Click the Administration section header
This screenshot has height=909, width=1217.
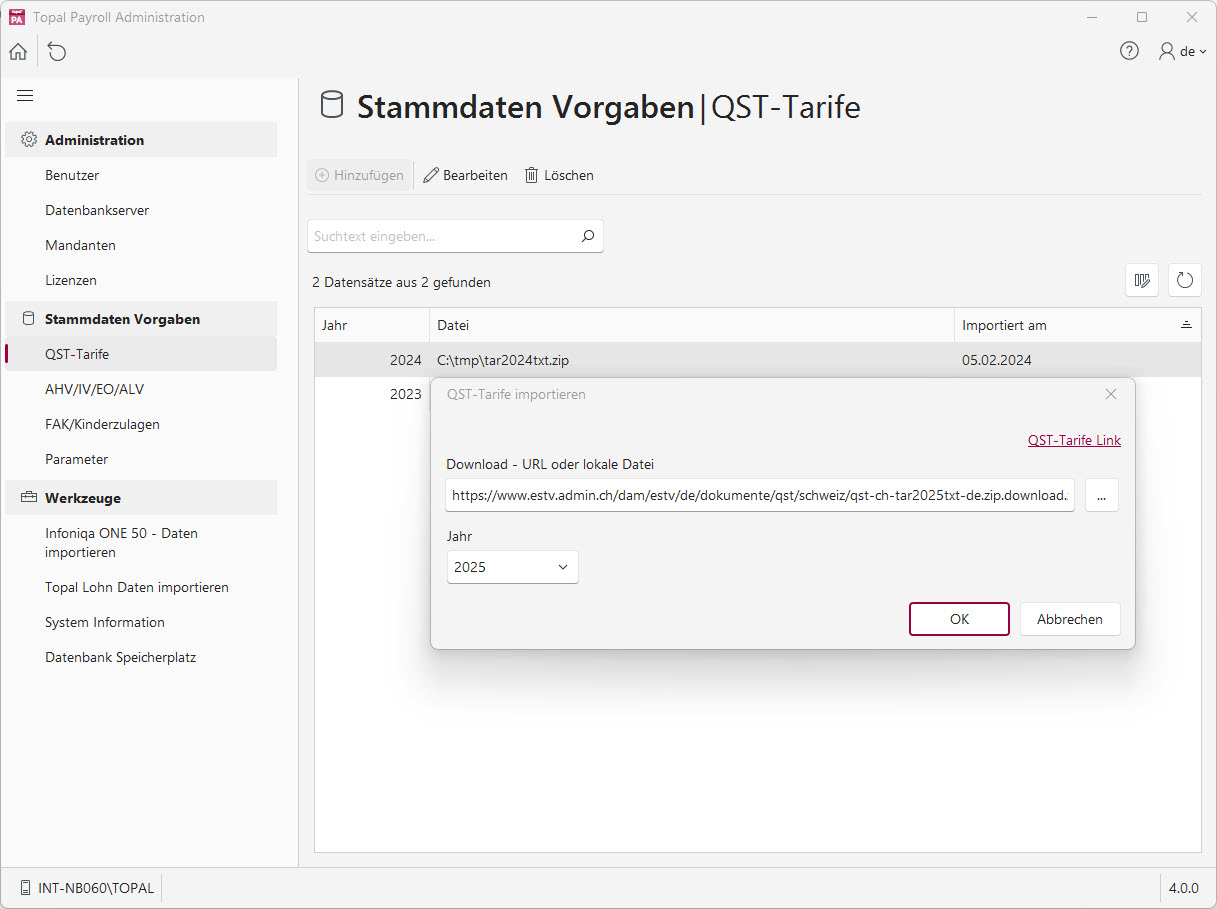point(141,140)
